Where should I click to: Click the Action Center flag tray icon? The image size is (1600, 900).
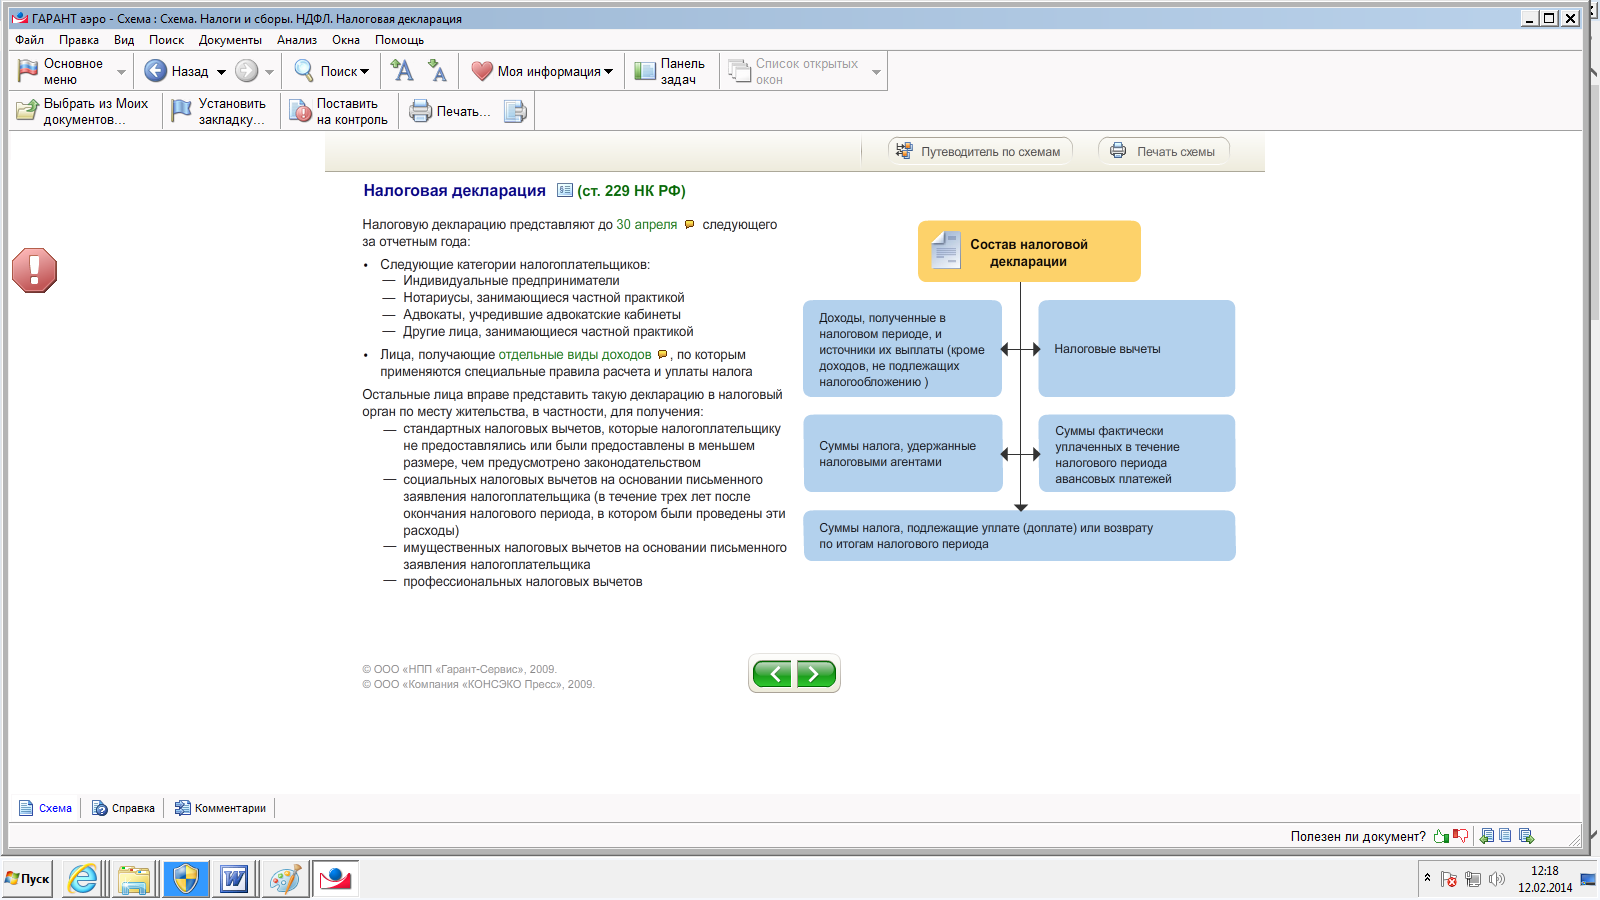click(x=1449, y=880)
